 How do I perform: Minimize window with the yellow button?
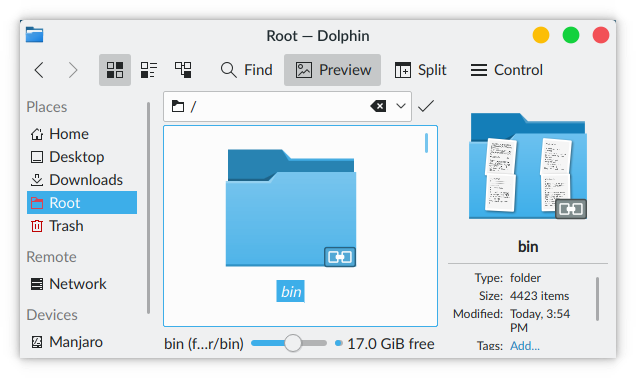pyautogui.click(x=541, y=35)
